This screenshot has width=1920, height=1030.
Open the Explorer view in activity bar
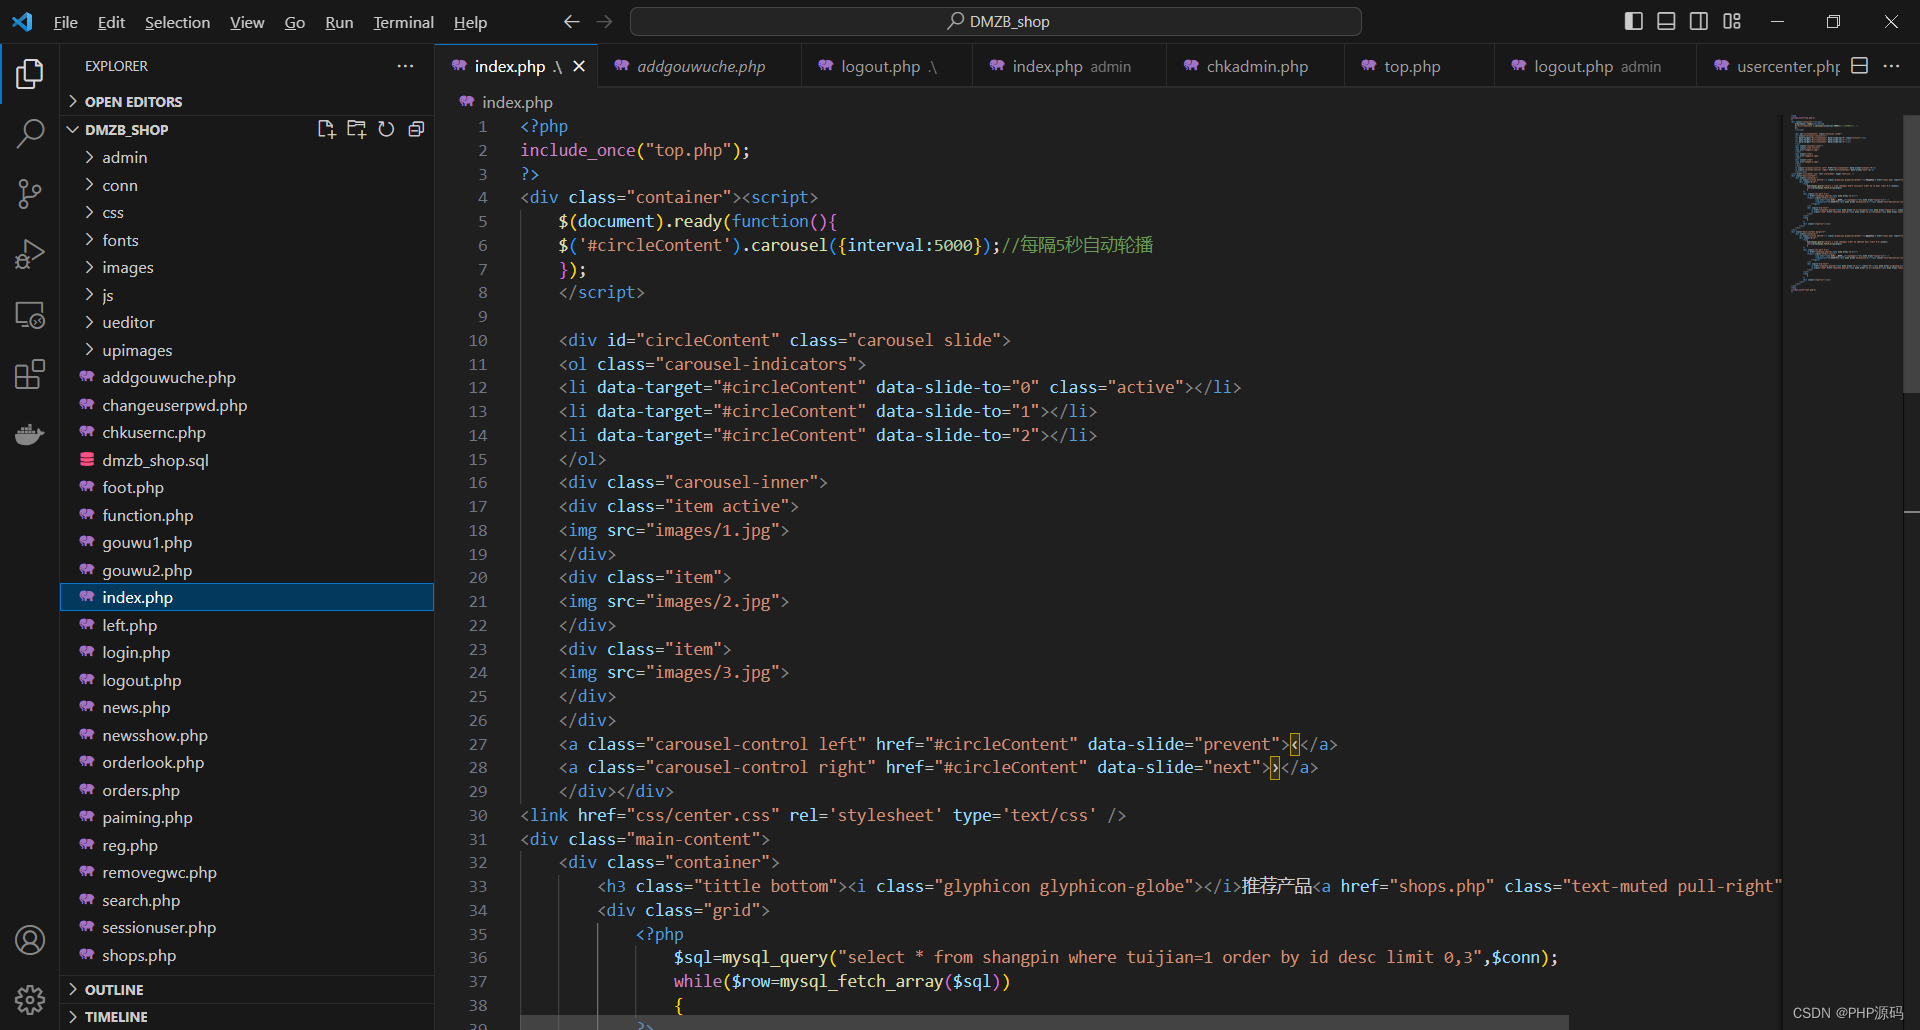[x=30, y=74]
